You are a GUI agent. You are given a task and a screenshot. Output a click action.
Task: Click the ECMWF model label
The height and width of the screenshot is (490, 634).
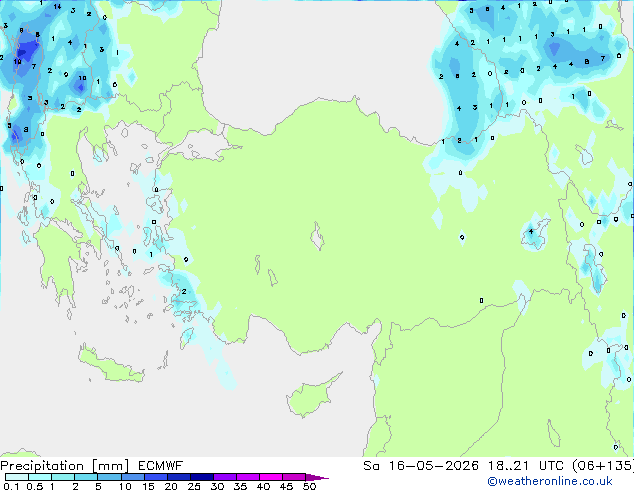(161, 466)
